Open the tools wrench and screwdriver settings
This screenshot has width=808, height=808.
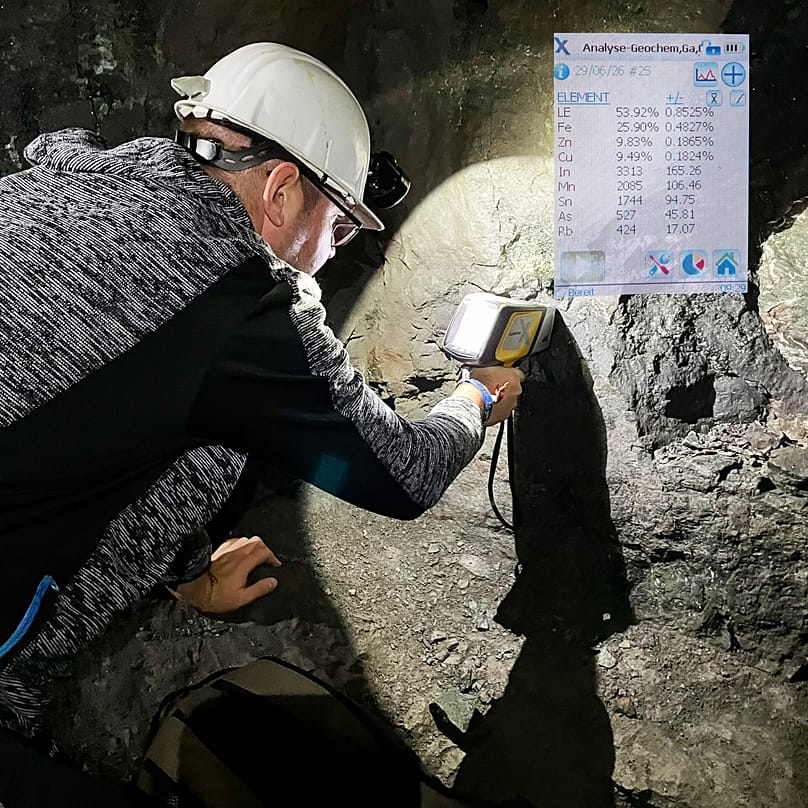(660, 264)
